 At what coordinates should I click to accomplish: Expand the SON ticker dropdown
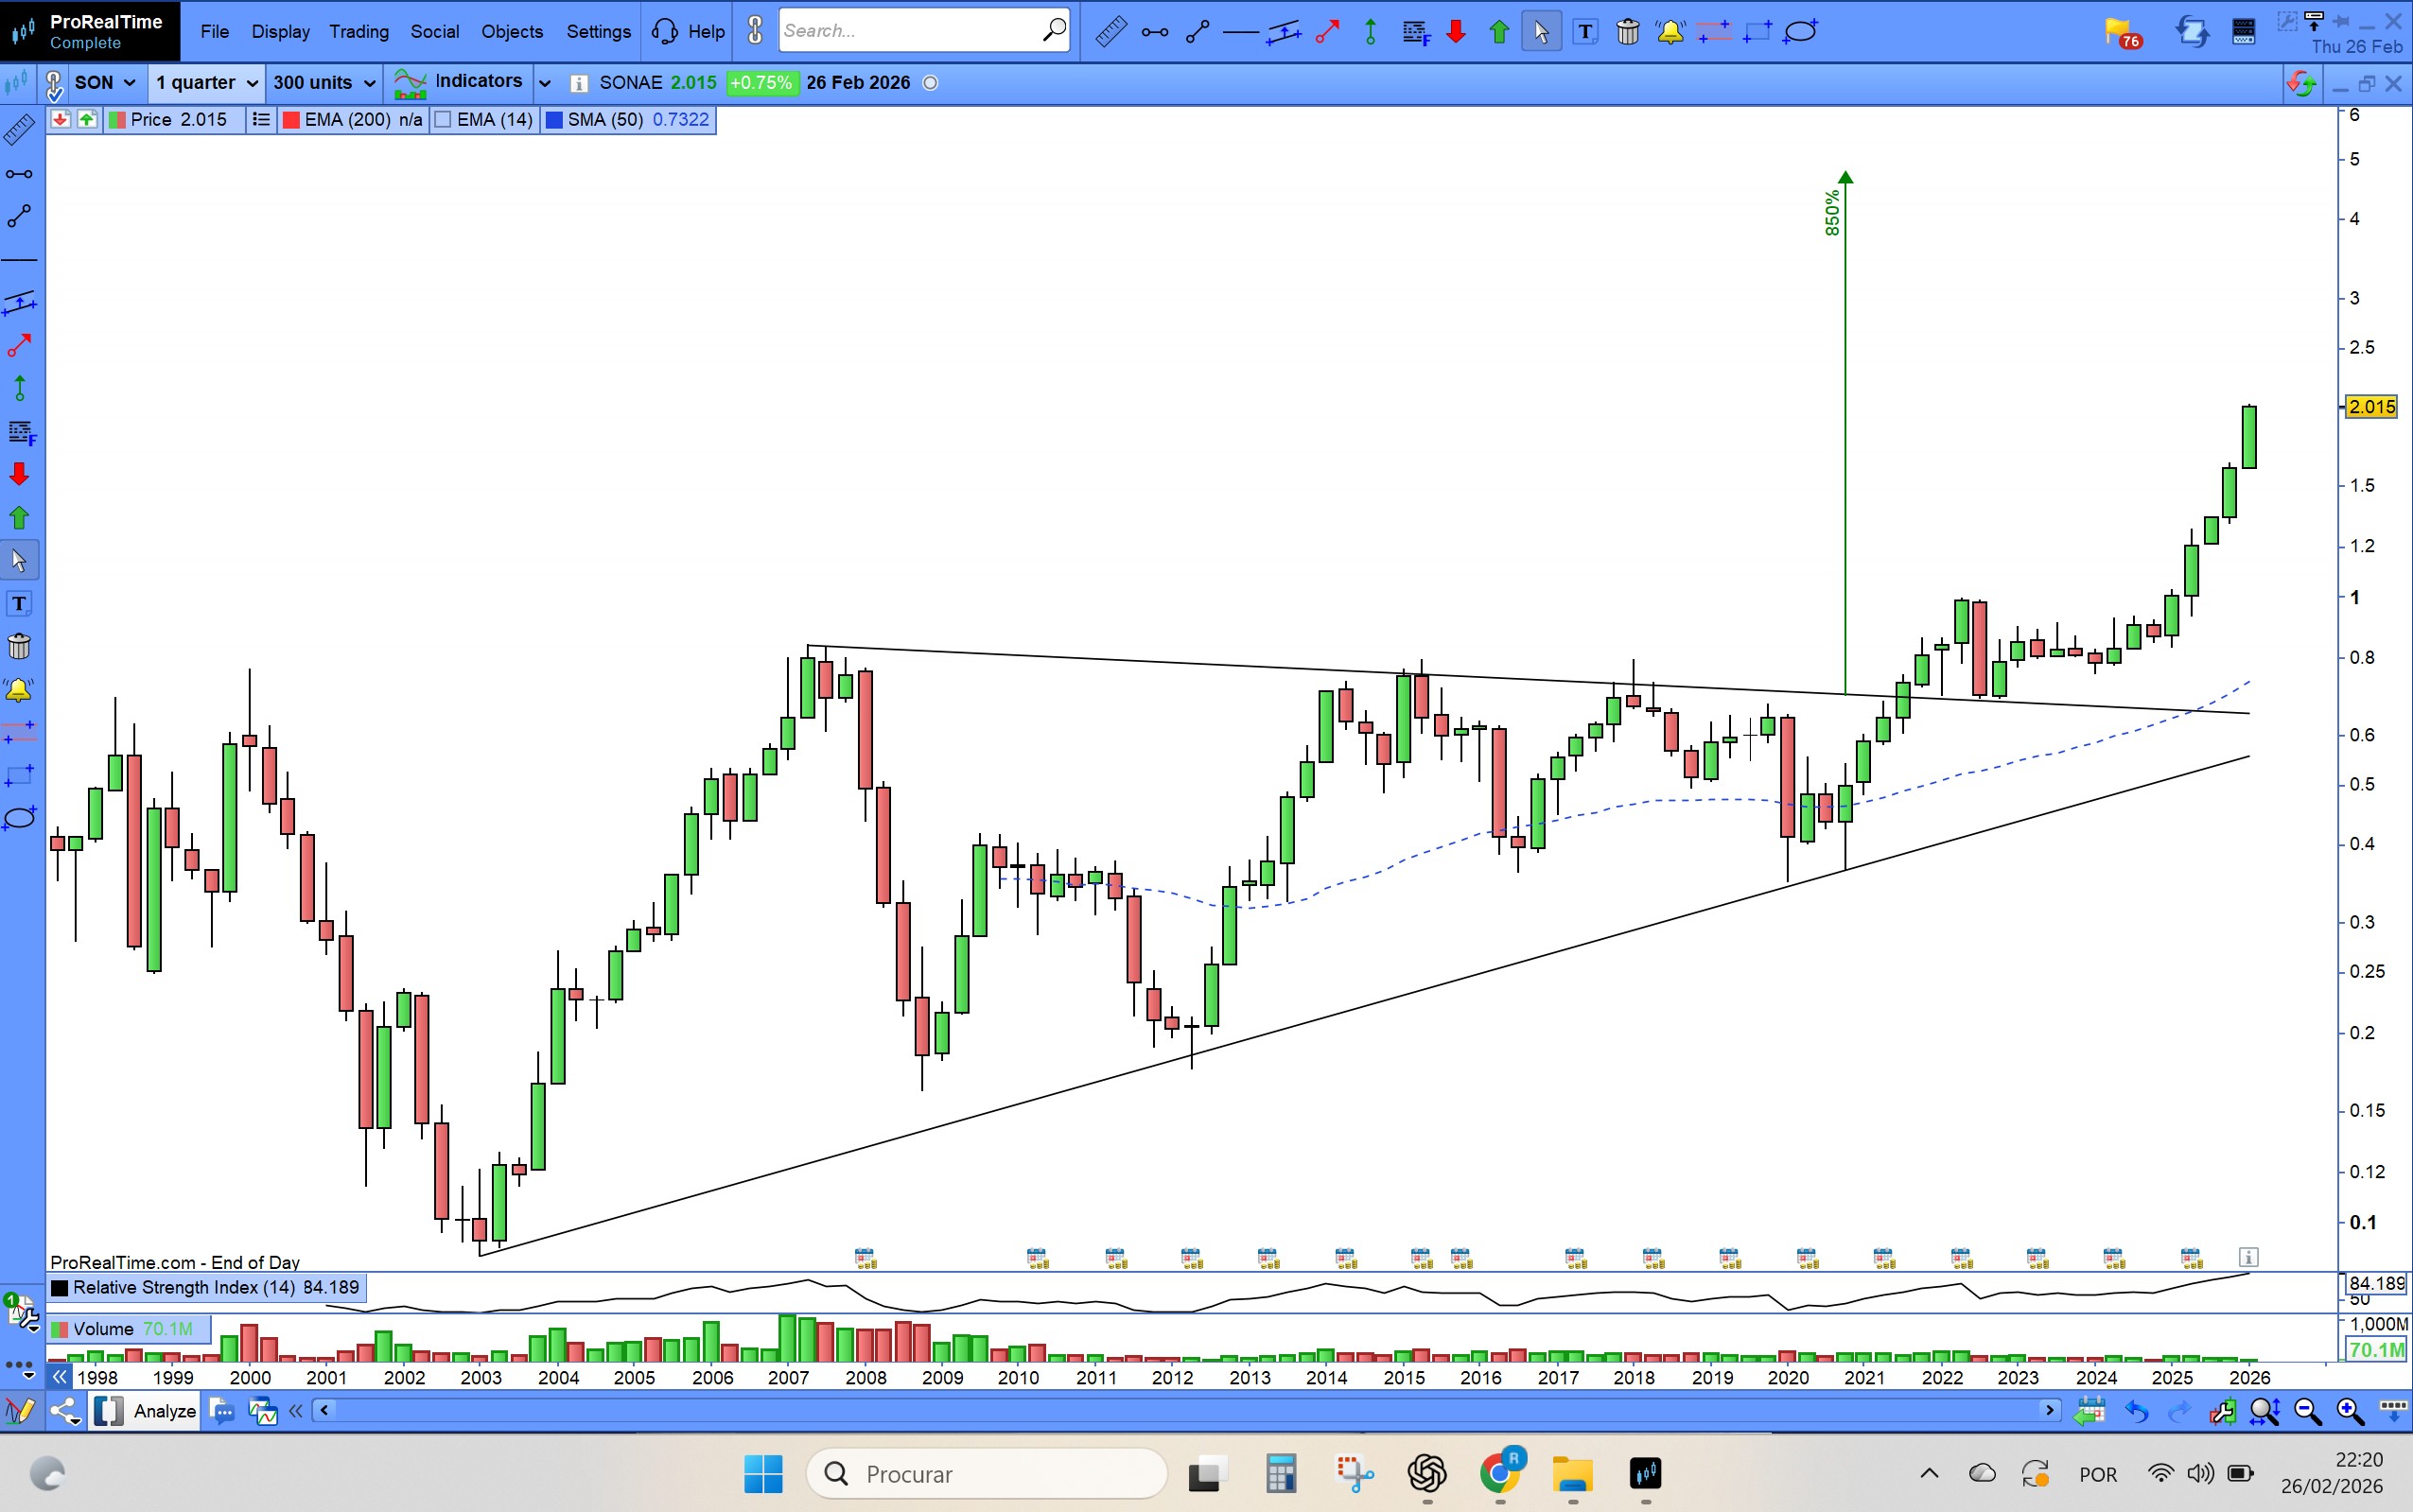[104, 83]
